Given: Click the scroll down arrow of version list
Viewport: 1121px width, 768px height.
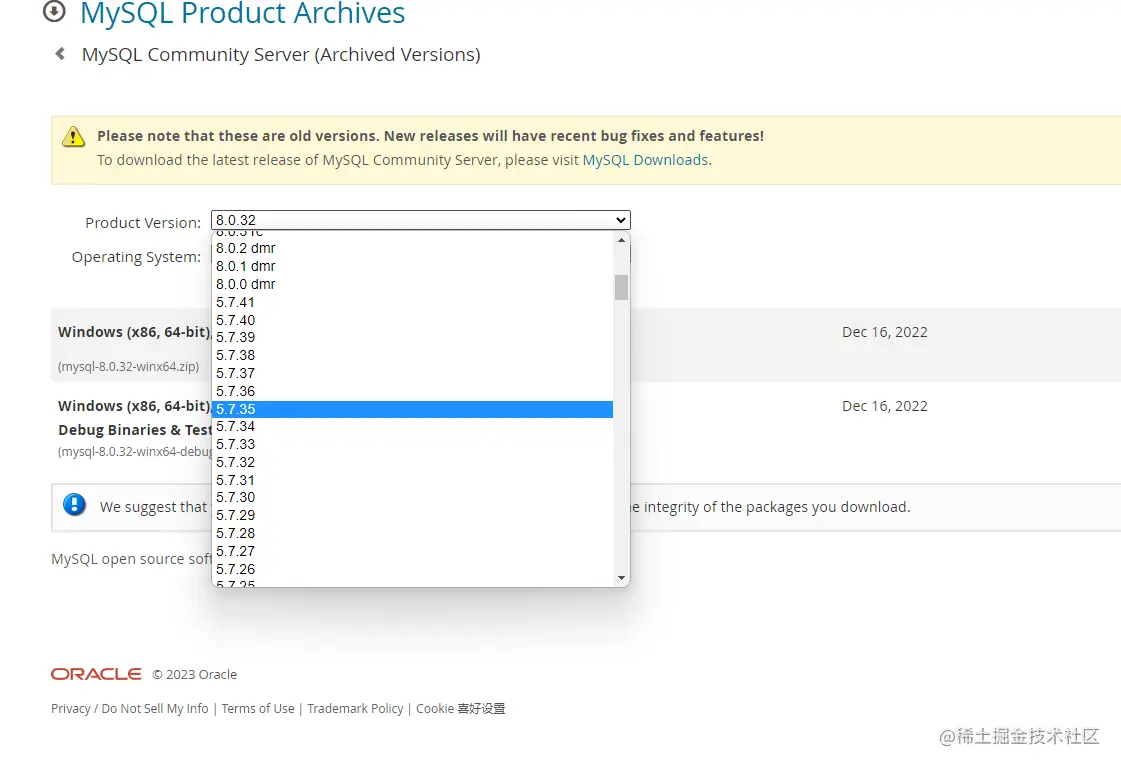Looking at the screenshot, I should (621, 578).
